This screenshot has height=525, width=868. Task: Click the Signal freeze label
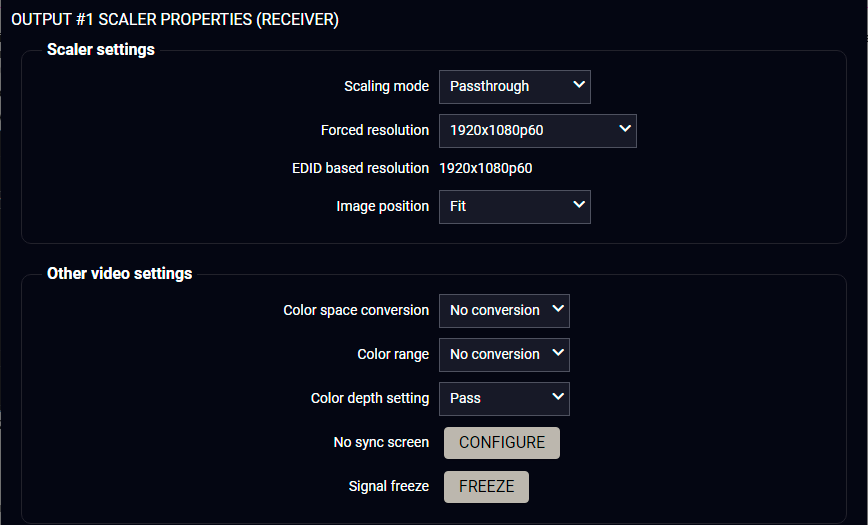click(389, 487)
